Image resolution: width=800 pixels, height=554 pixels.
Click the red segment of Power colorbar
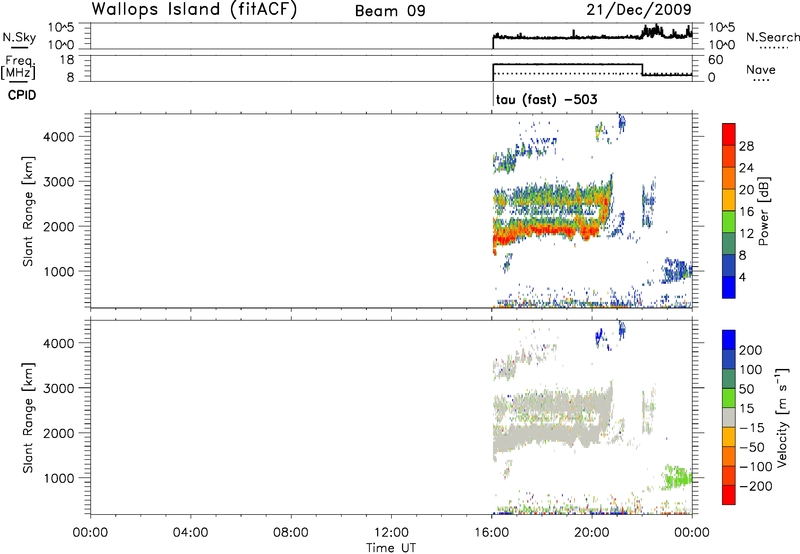[x=729, y=134]
